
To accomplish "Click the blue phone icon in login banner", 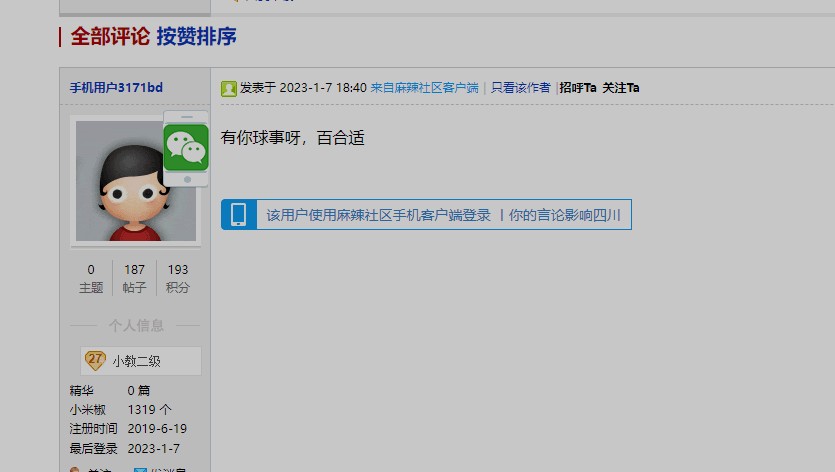I will coord(239,215).
